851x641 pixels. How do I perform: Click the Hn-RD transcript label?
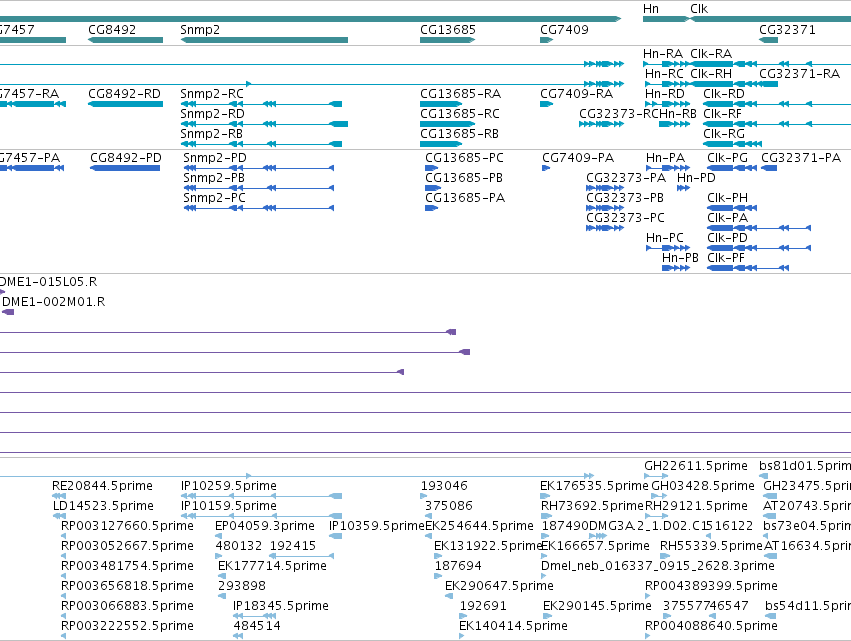click(x=665, y=93)
